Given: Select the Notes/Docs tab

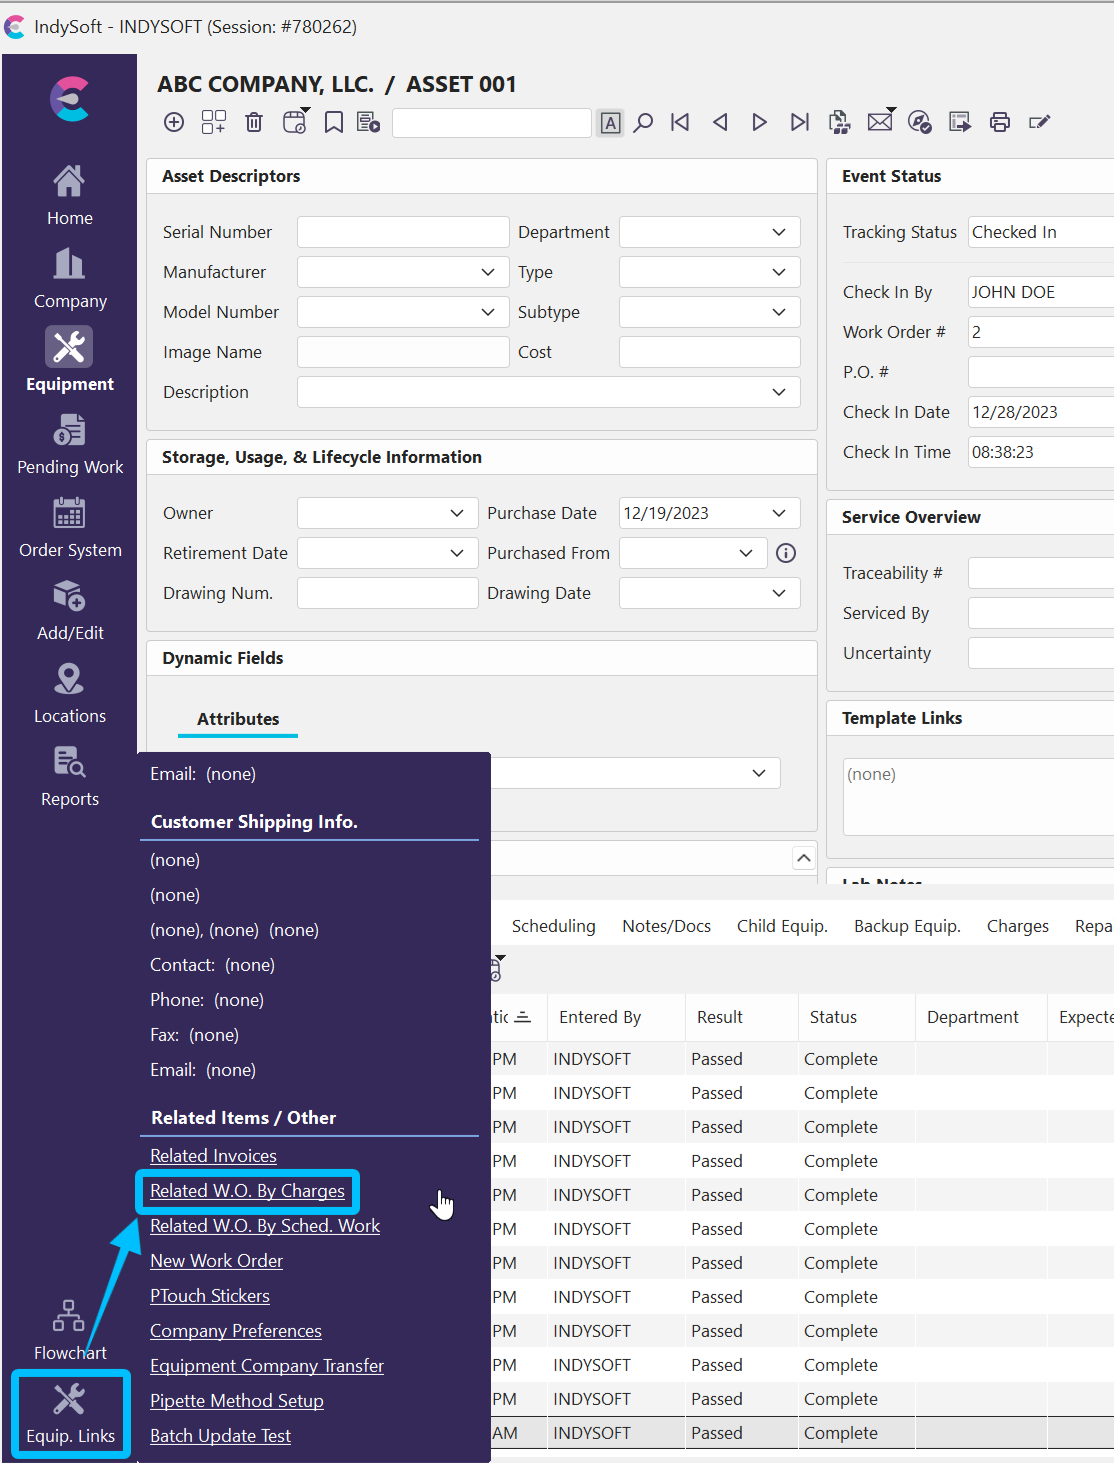Looking at the screenshot, I should click(x=666, y=926).
